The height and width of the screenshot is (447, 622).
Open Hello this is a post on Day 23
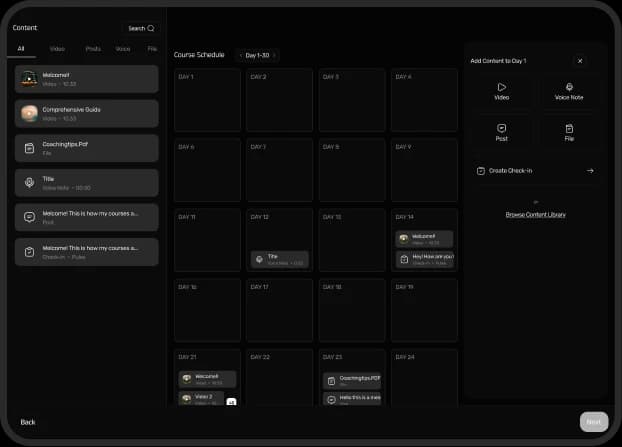click(x=352, y=399)
